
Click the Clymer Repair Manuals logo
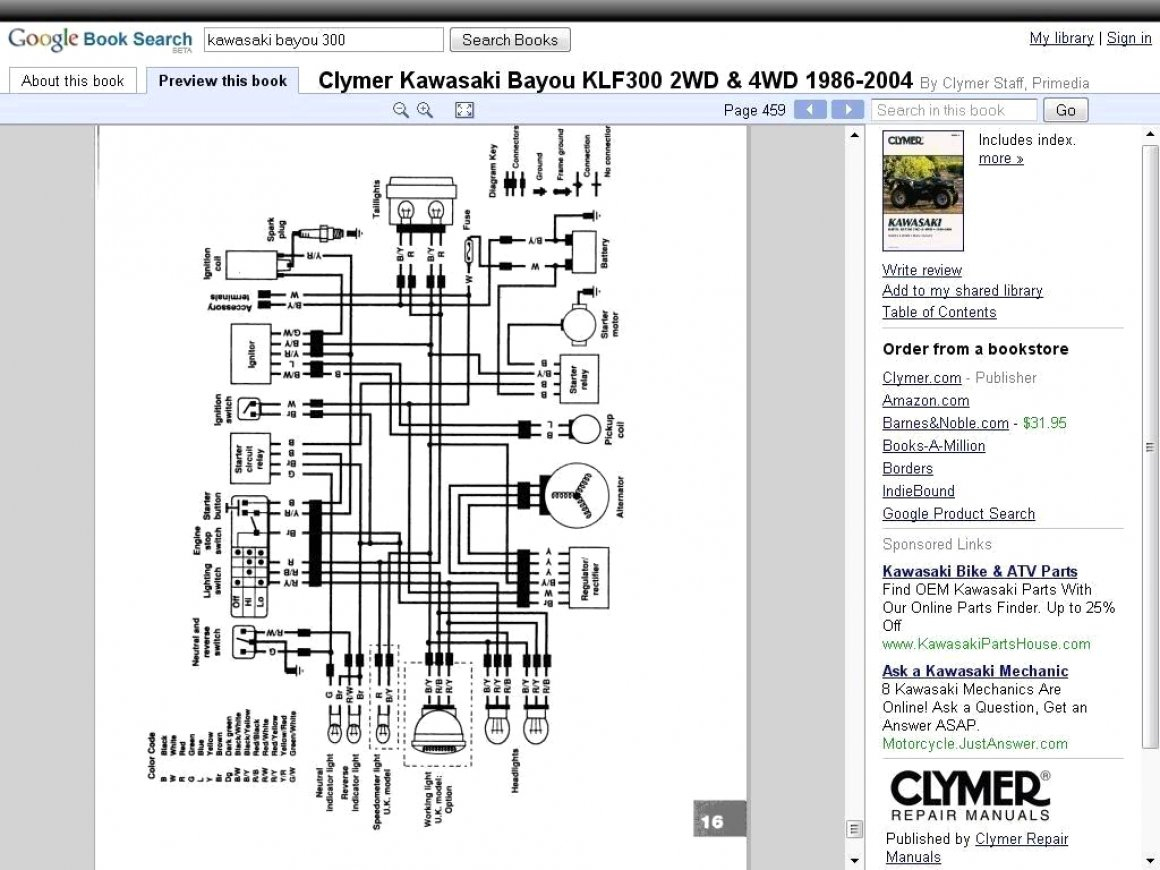tap(969, 795)
